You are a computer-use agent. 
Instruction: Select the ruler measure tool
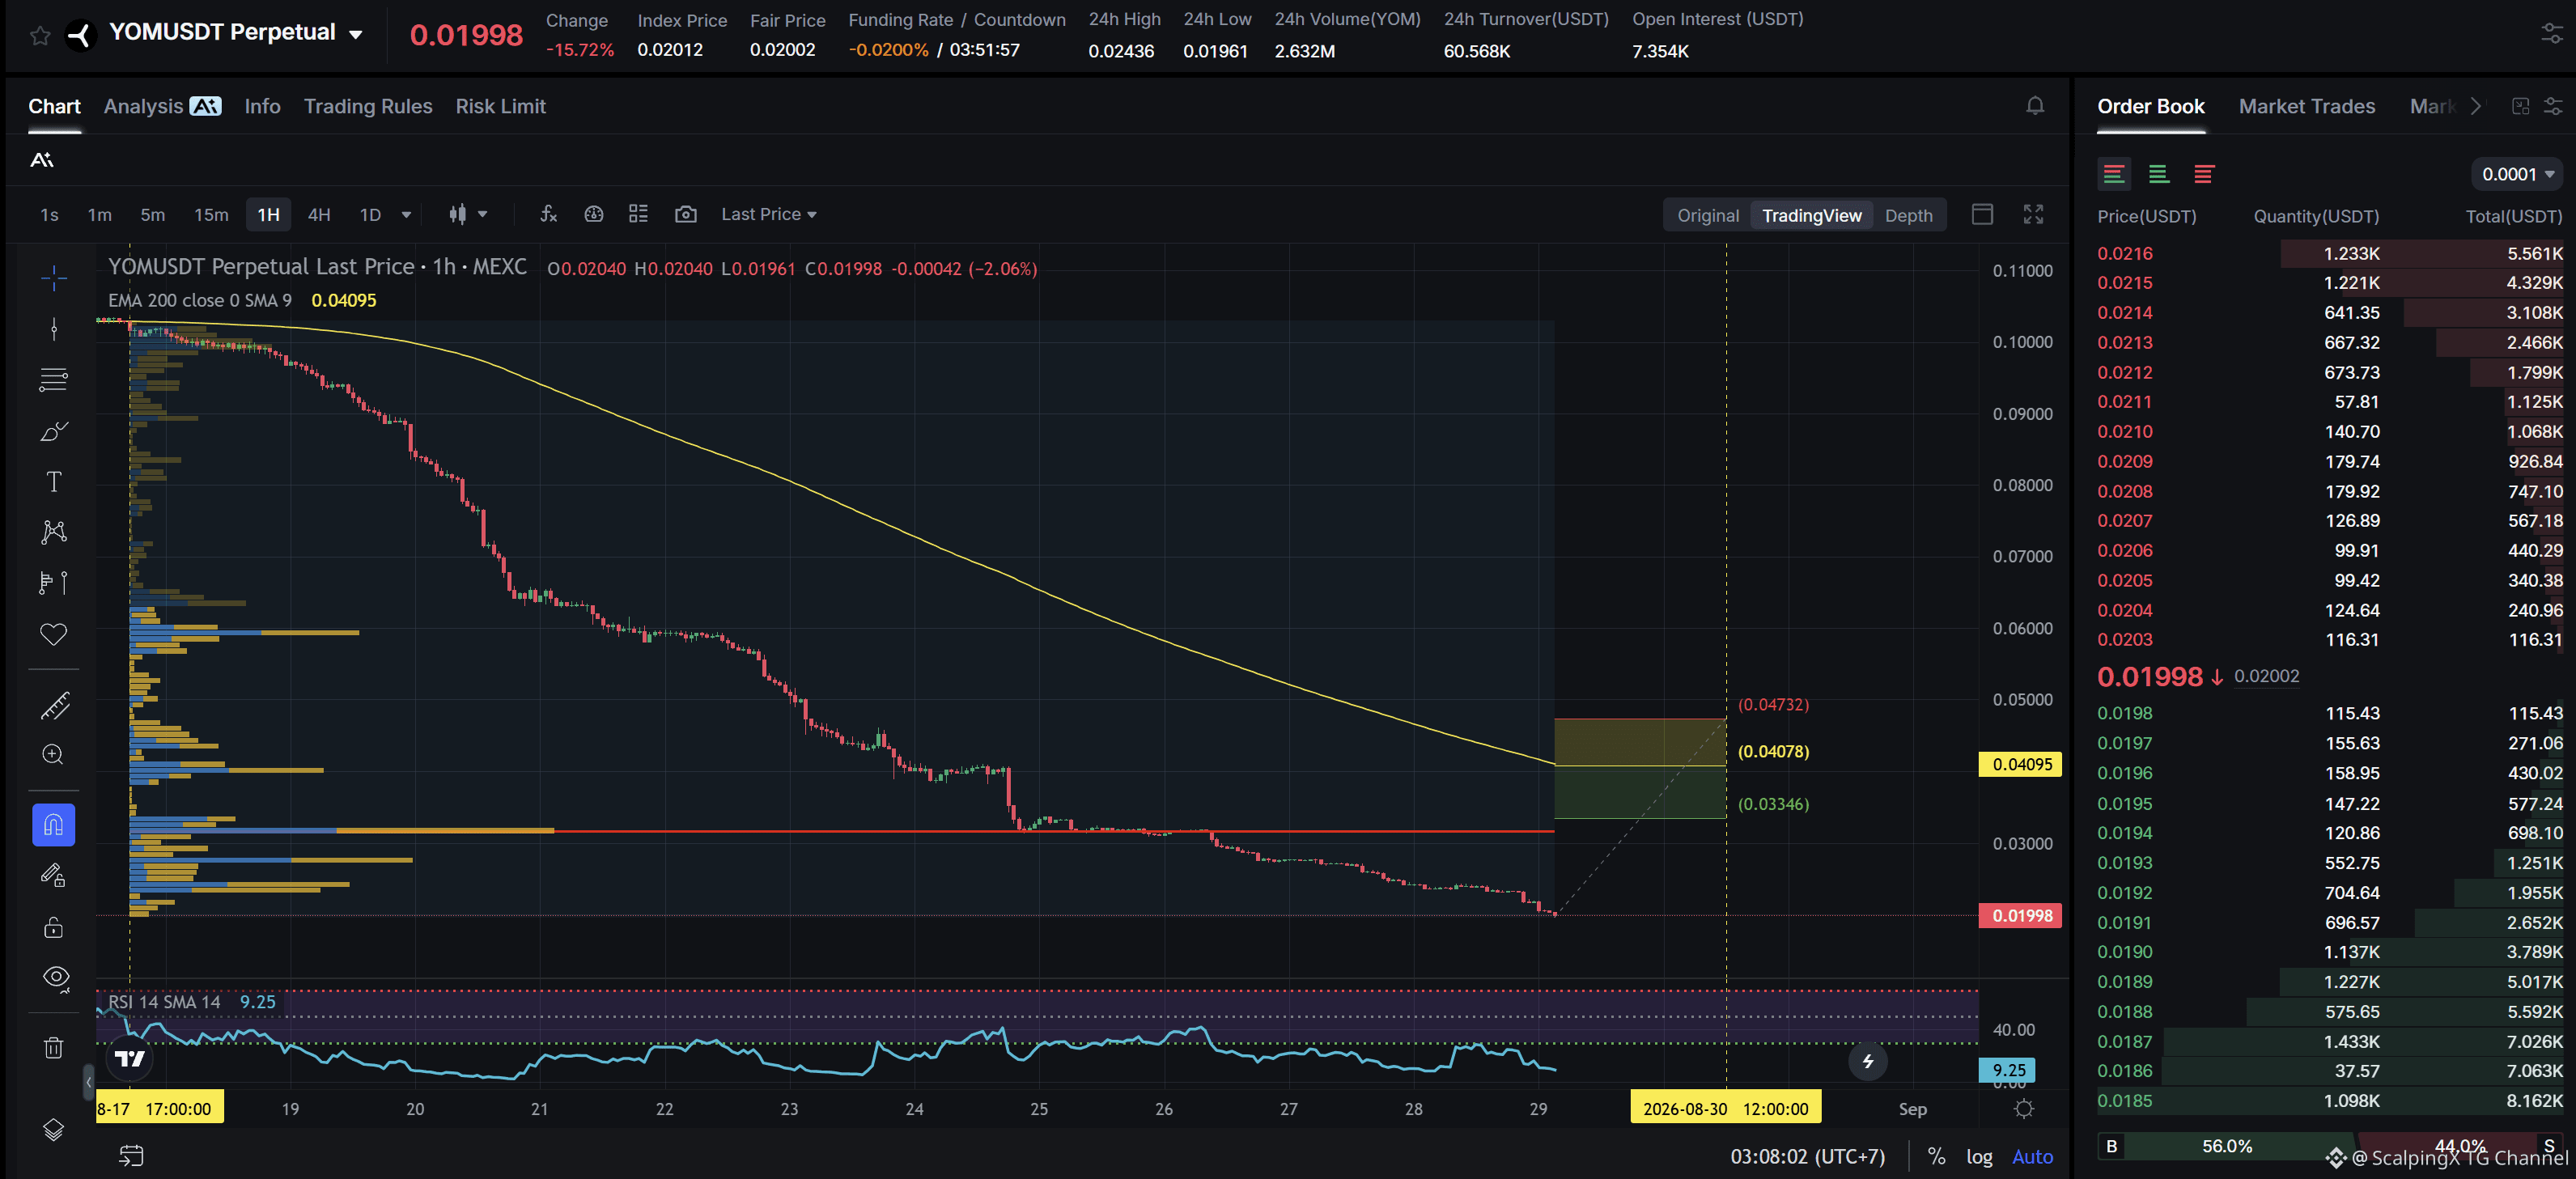[x=54, y=705]
